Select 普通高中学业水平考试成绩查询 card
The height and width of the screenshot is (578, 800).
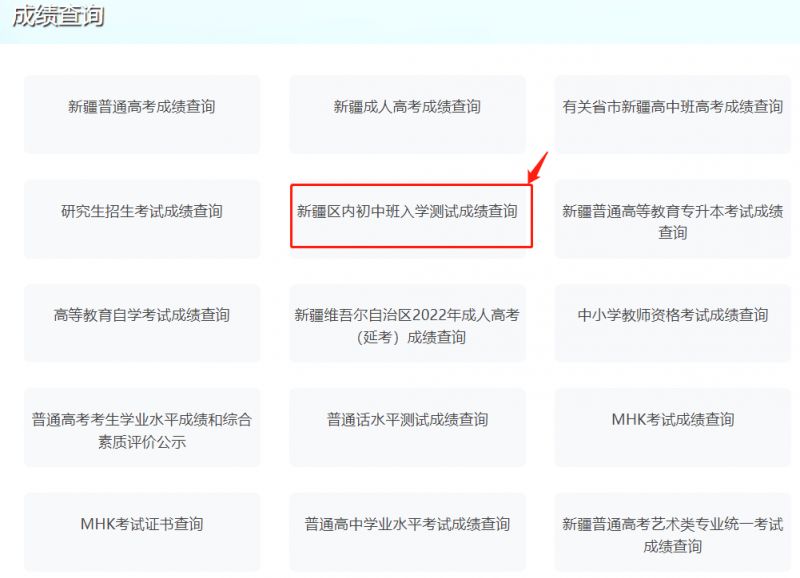pyautogui.click(x=407, y=532)
